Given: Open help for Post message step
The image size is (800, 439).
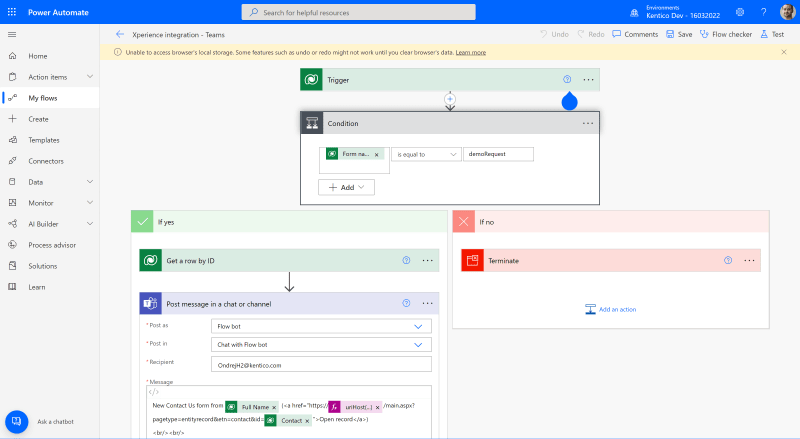Looking at the screenshot, I should pyautogui.click(x=406, y=303).
